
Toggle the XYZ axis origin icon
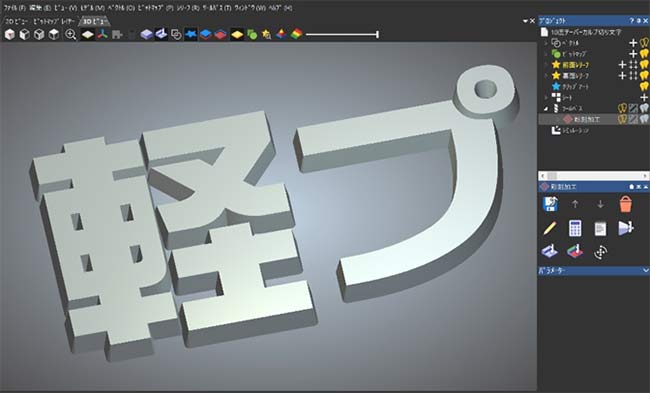coord(102,34)
